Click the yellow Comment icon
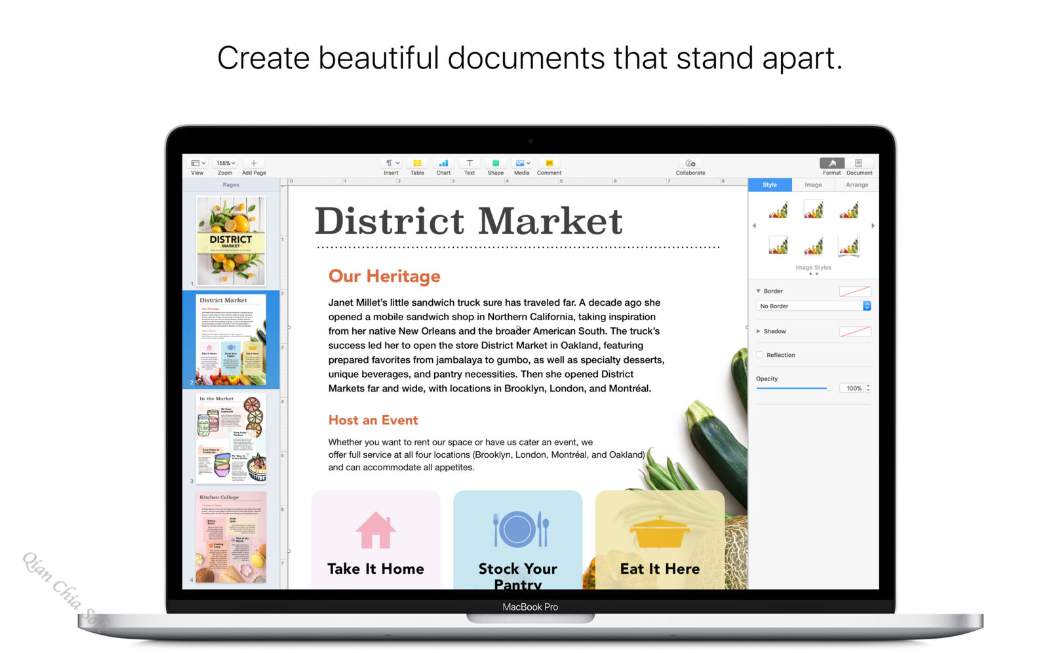This screenshot has height=653, width=1054. pyautogui.click(x=549, y=163)
